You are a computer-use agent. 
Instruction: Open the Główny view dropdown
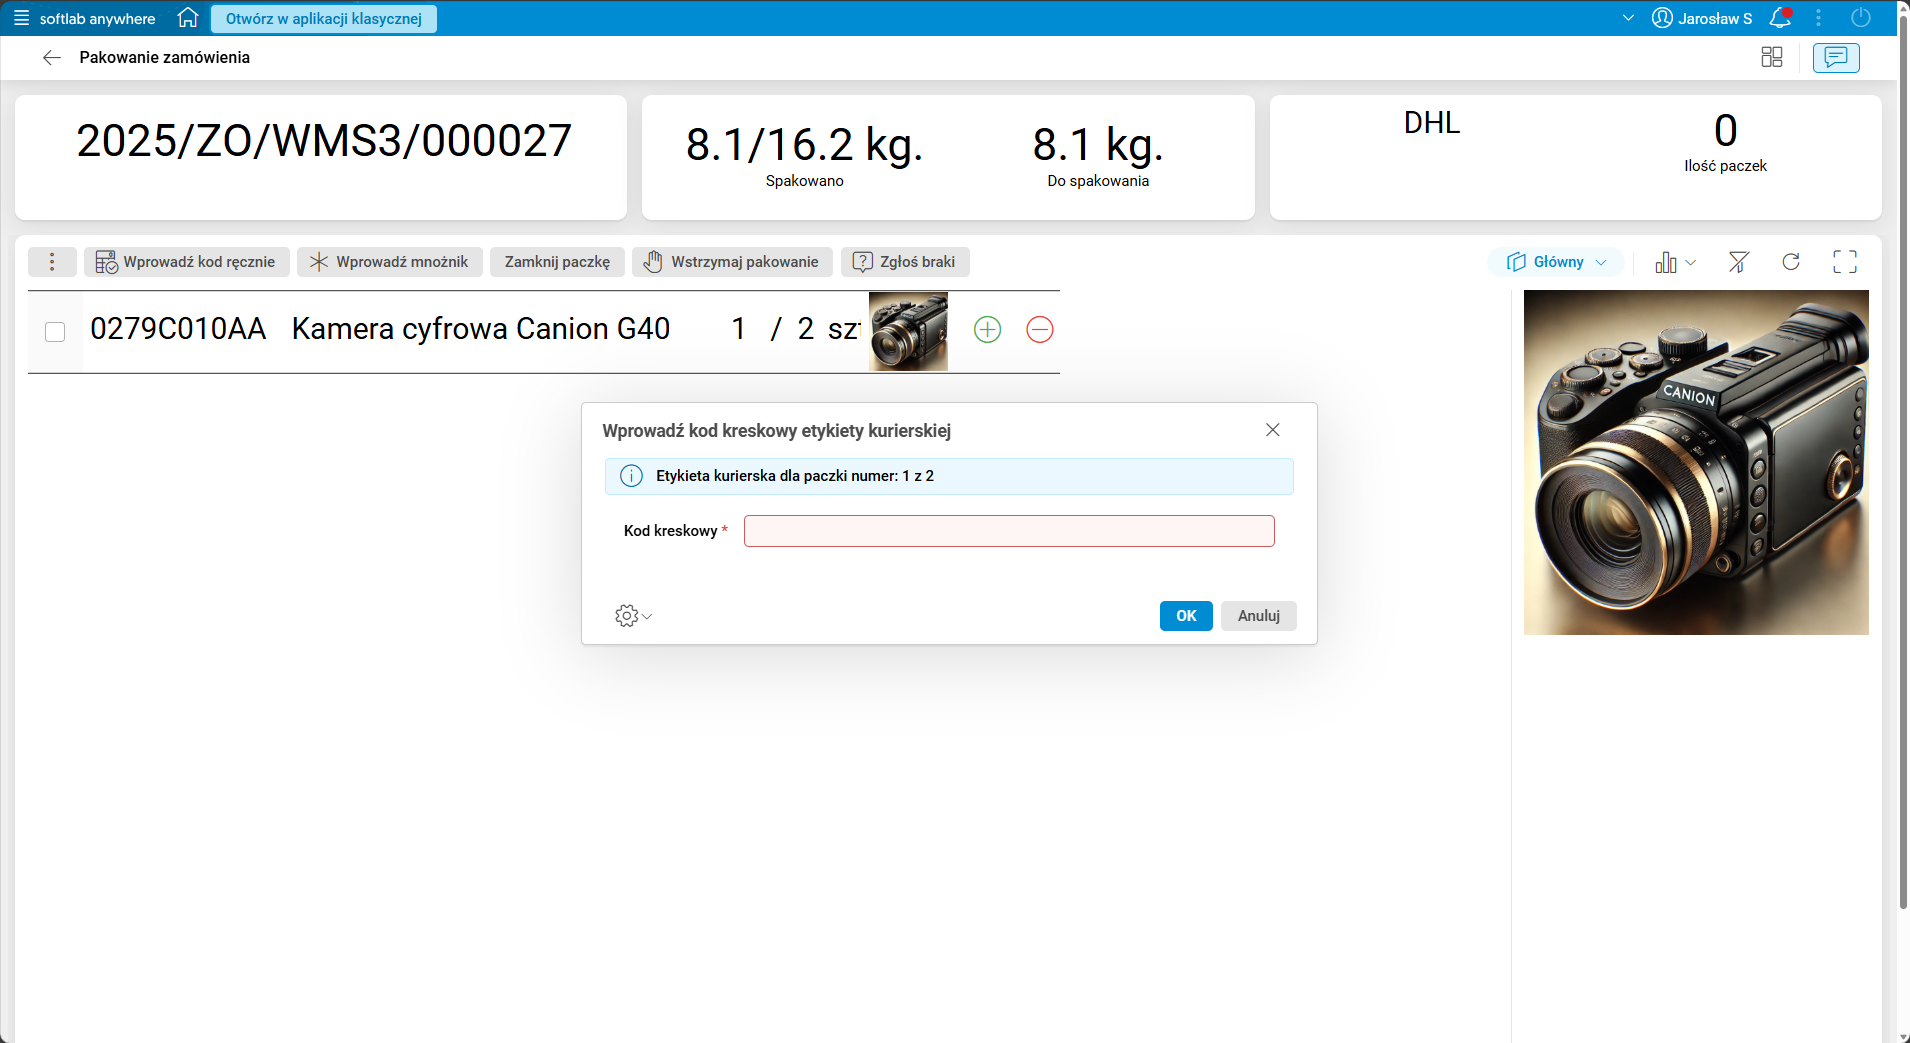coord(1556,262)
